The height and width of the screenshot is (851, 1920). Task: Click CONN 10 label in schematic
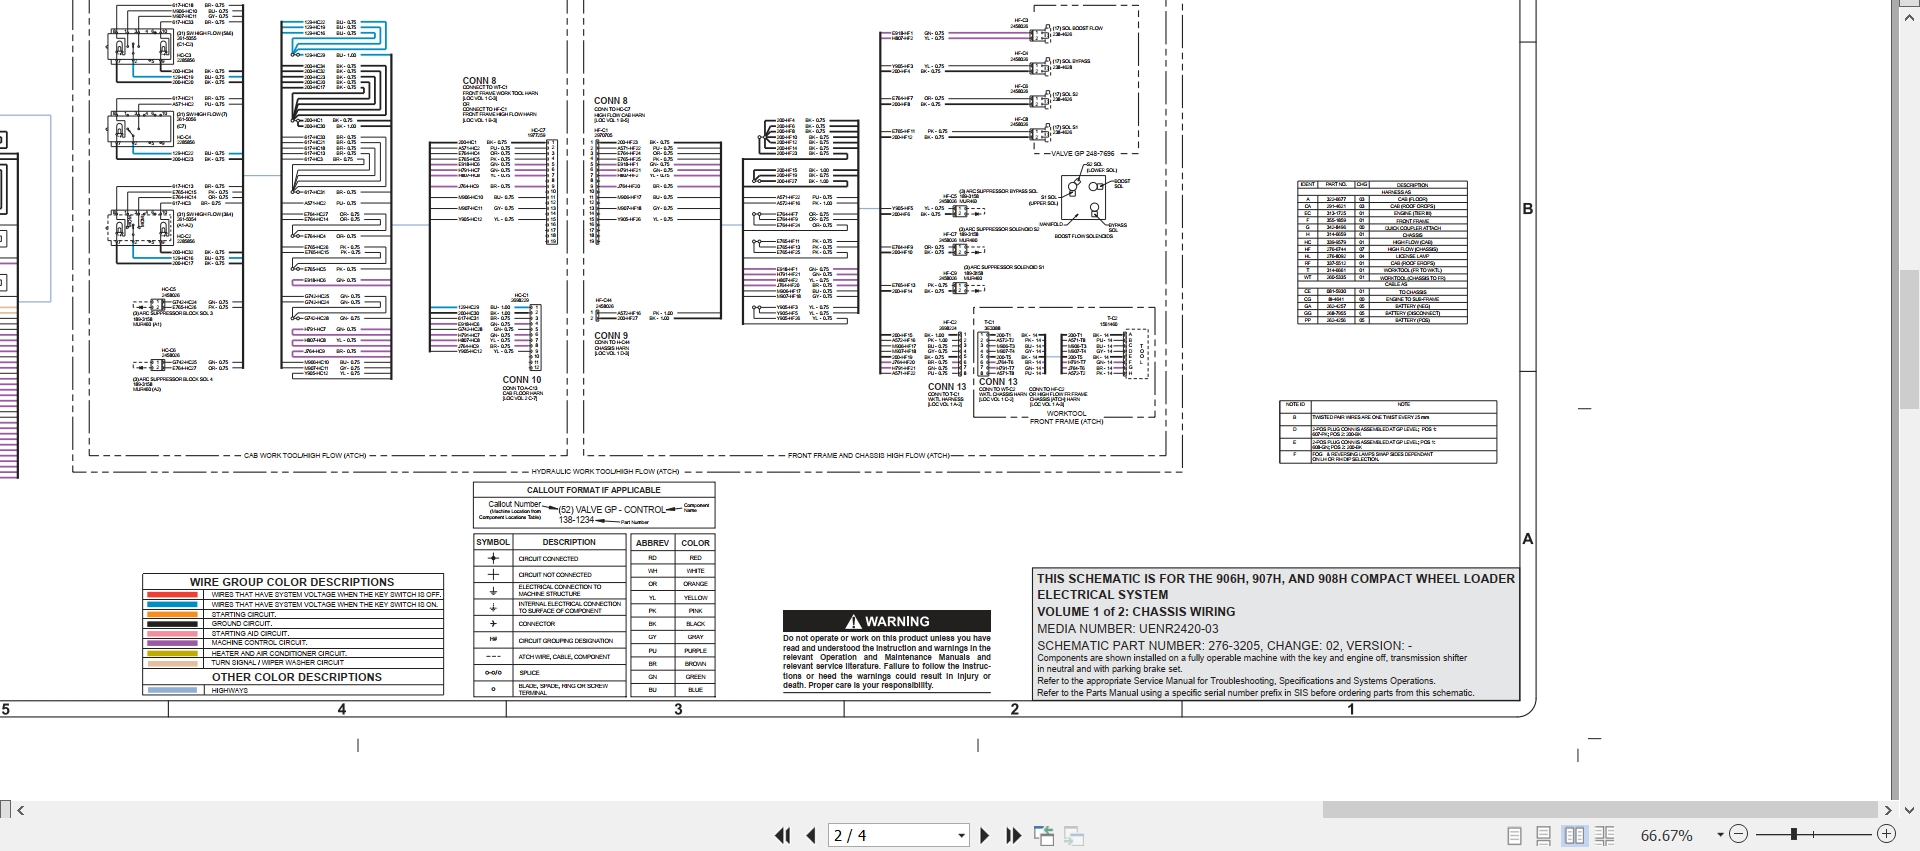[x=522, y=380]
